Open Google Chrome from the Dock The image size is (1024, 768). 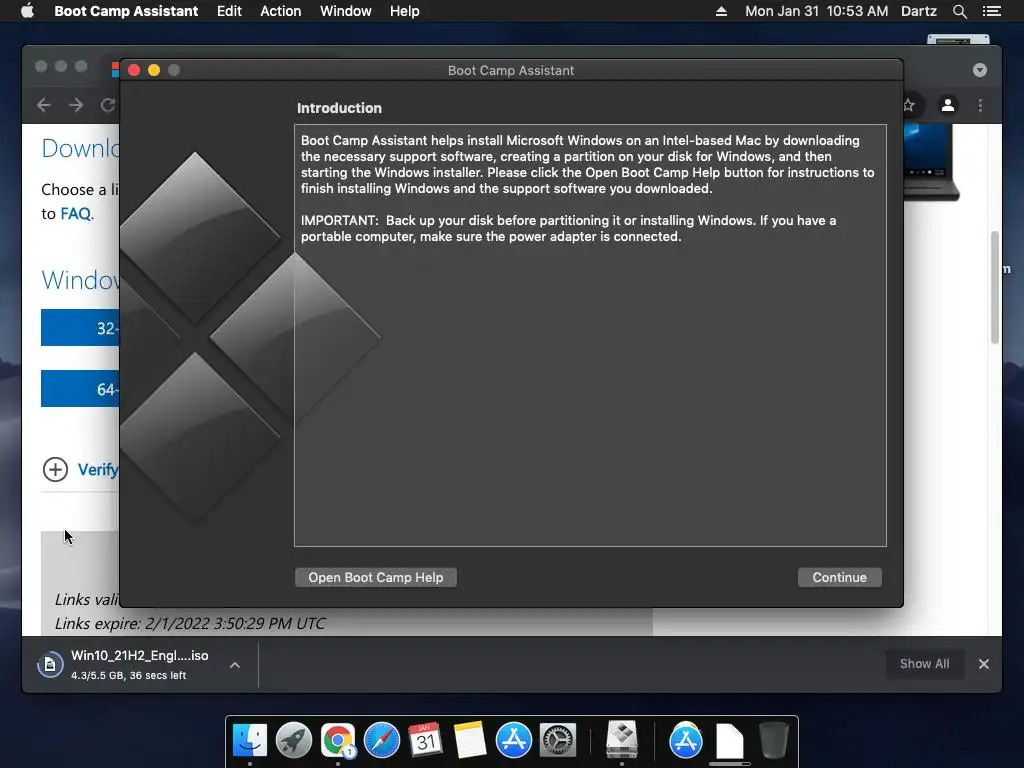[338, 740]
